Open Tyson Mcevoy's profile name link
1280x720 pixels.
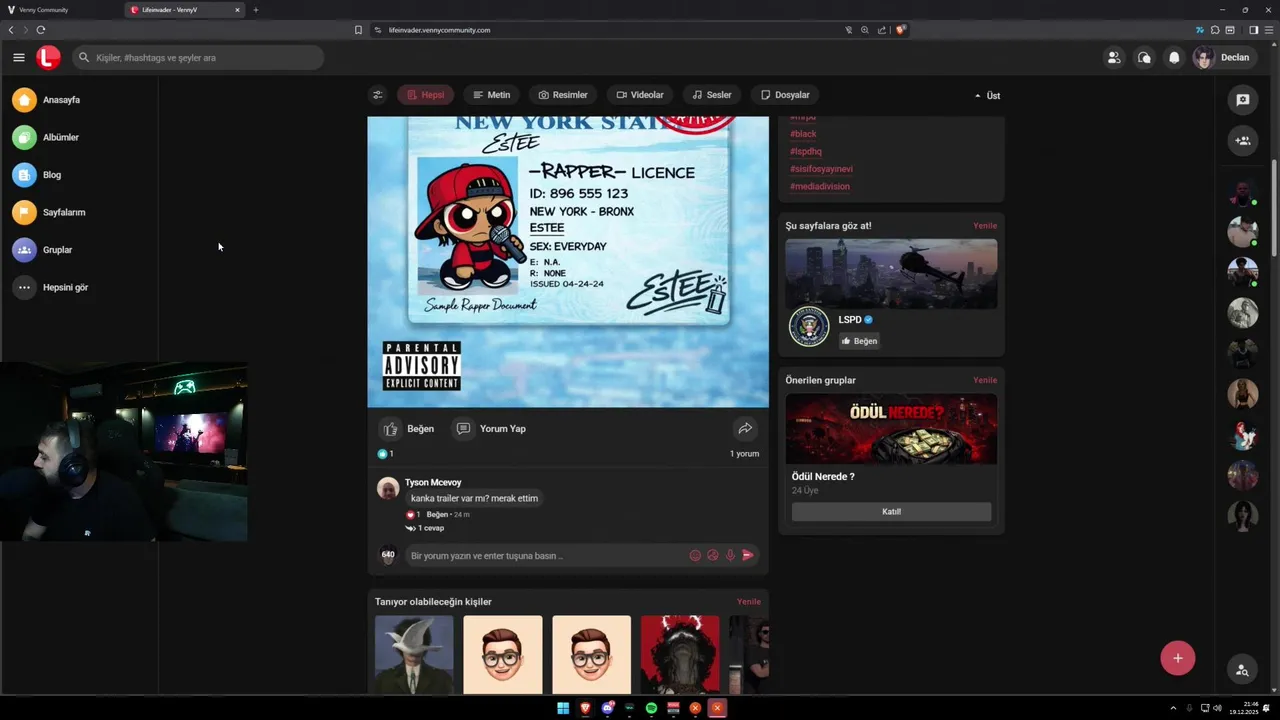[x=433, y=482]
